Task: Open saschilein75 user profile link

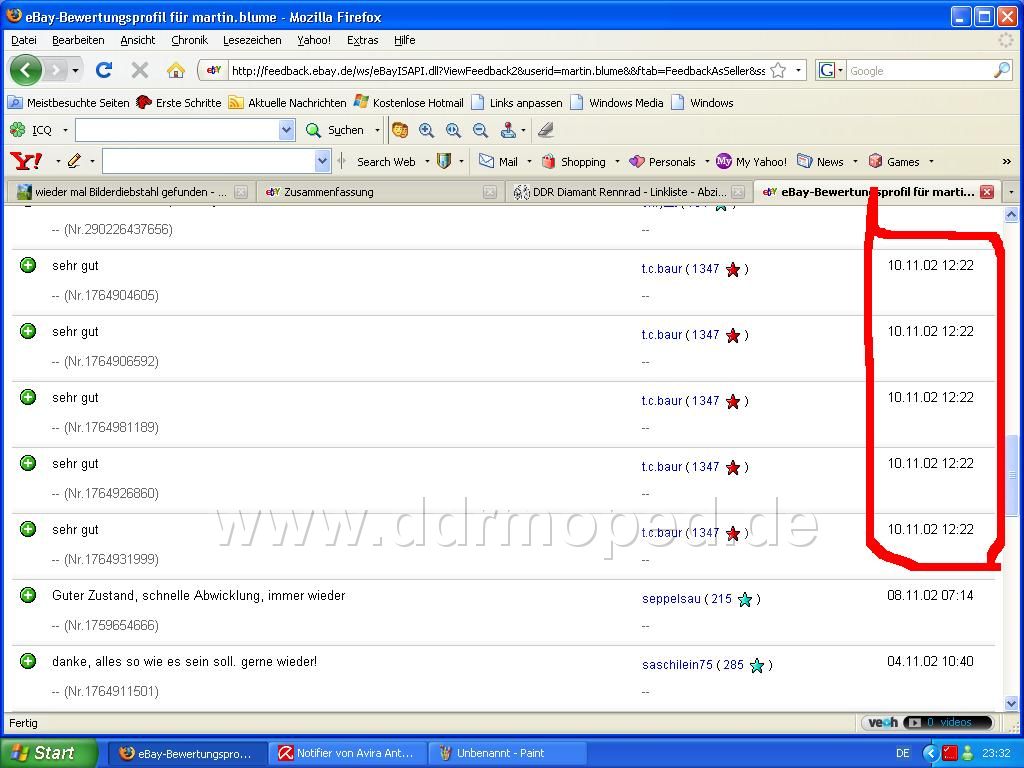Action: point(677,665)
